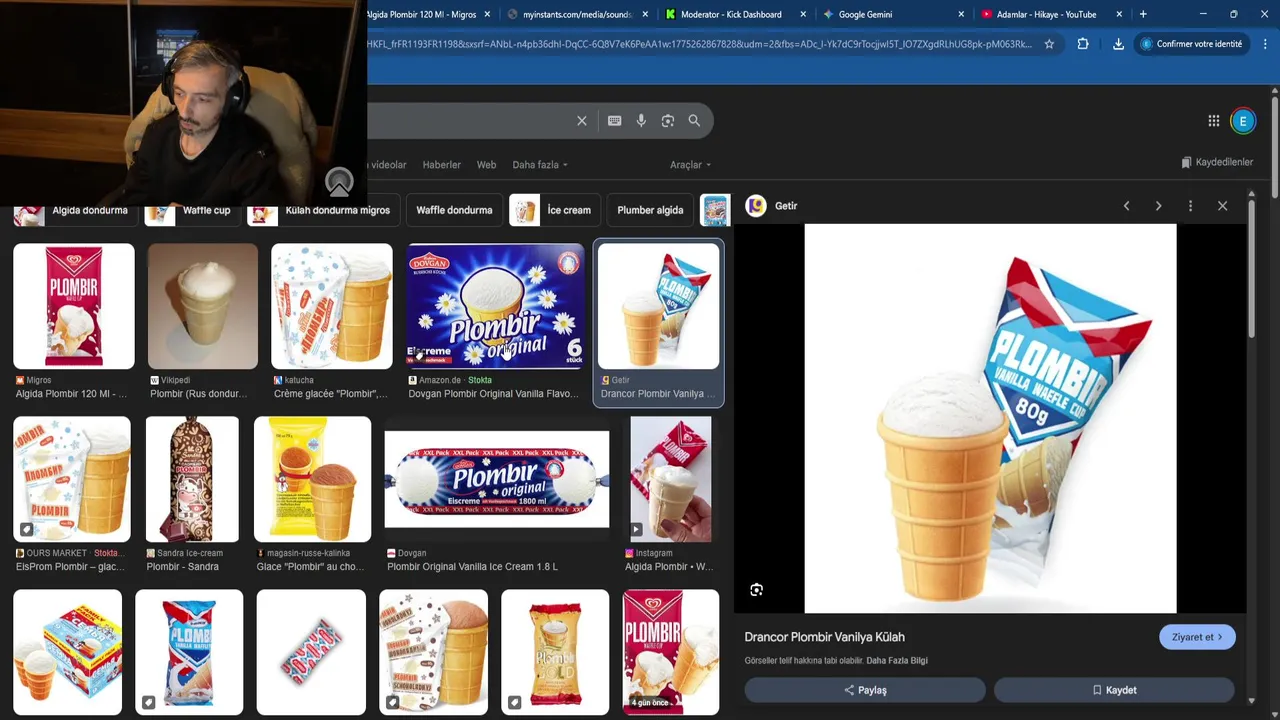This screenshot has width=1280, height=720.
Task: Click the Ziyaret et visit button
Action: click(x=1197, y=637)
